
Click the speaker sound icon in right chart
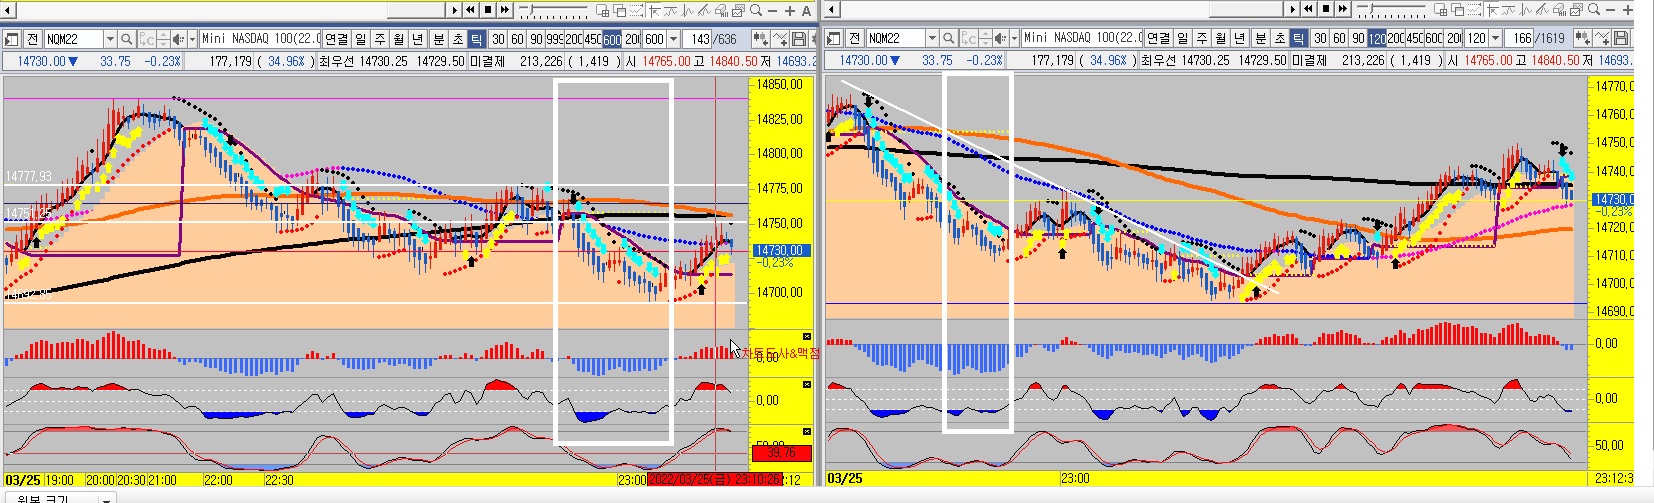coord(1000,39)
